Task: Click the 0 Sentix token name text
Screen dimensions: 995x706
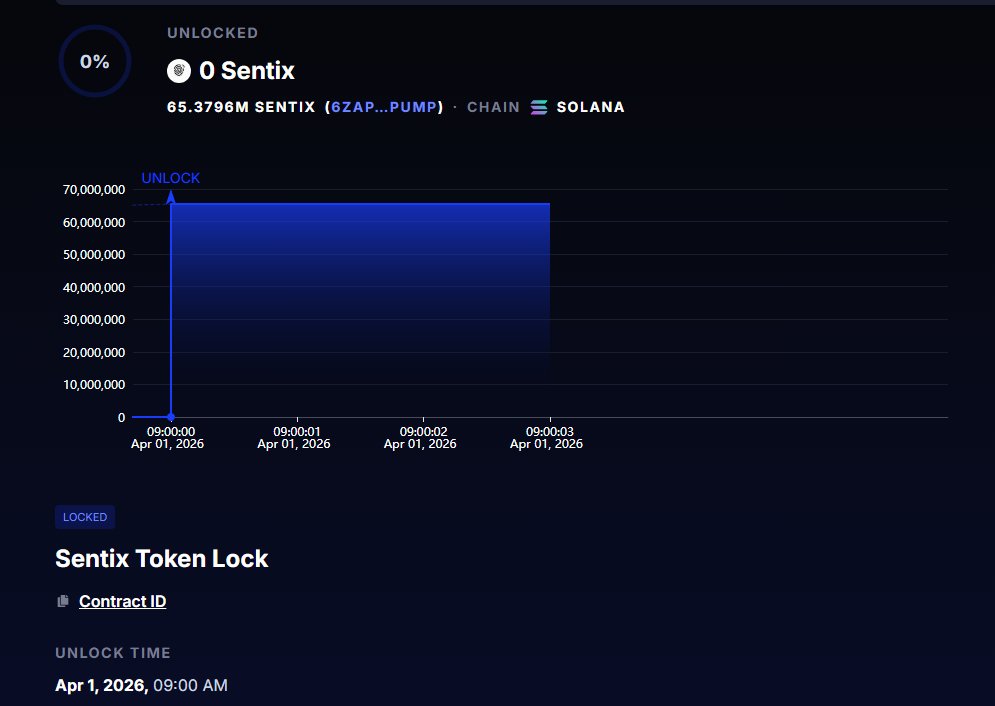Action: tap(250, 71)
